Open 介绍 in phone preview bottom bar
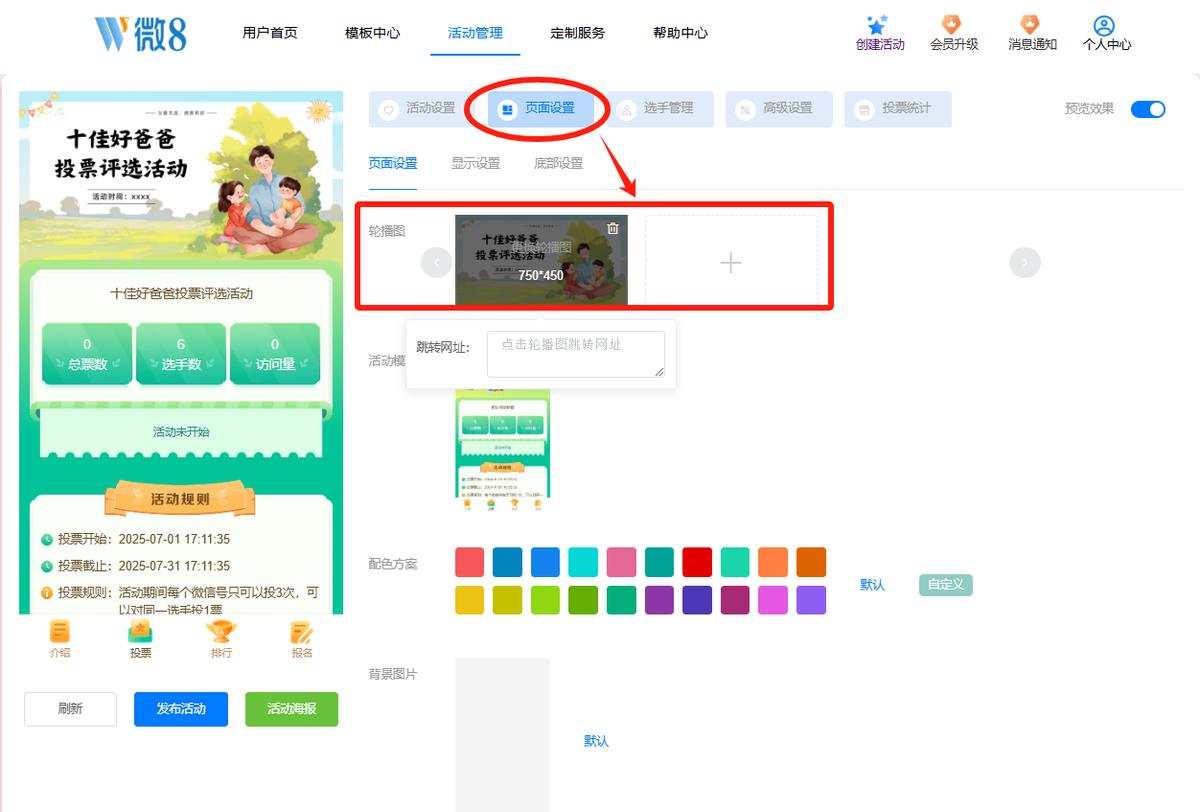The width and height of the screenshot is (1200, 812). 60,639
